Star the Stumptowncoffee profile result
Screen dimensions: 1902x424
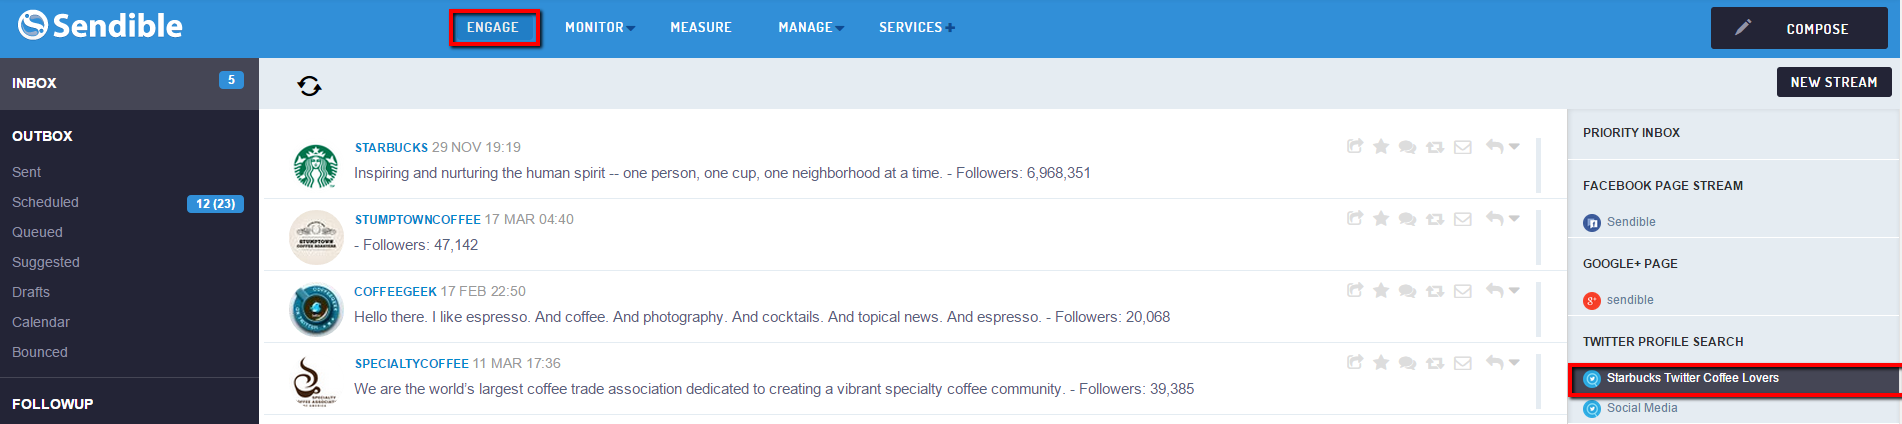pos(1381,219)
